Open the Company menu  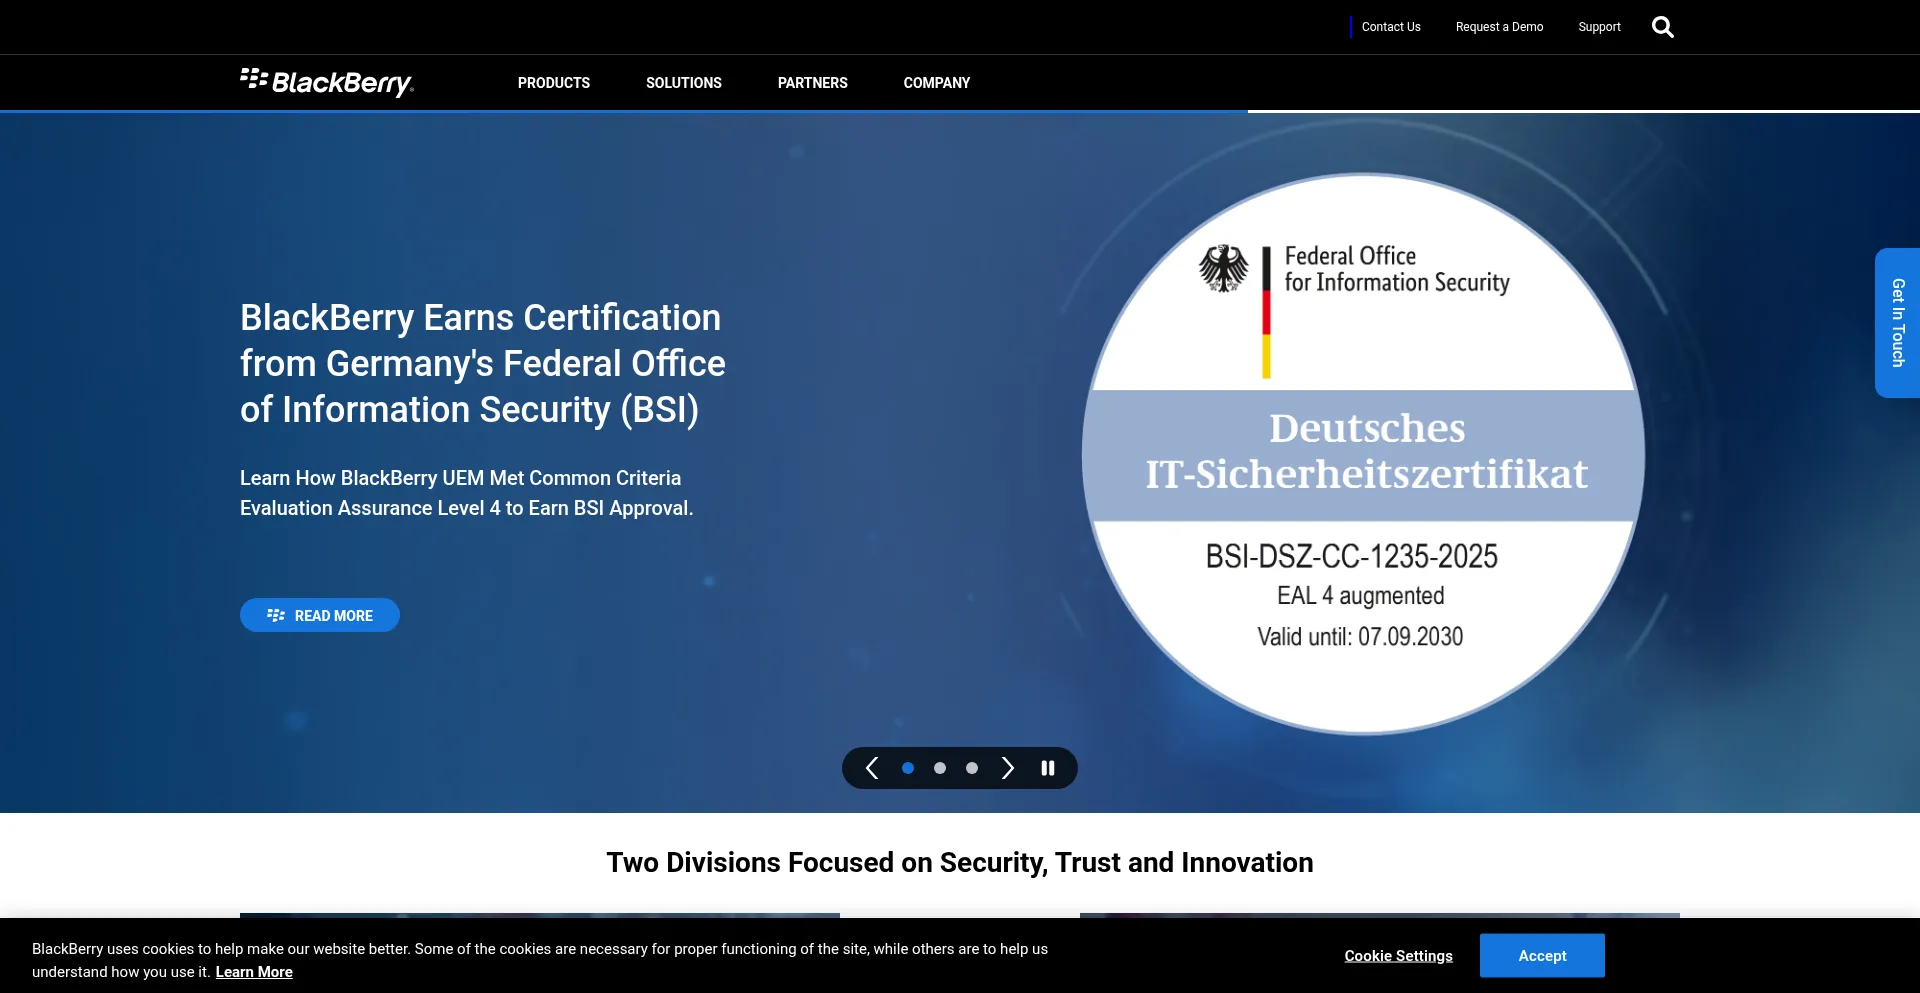936,83
